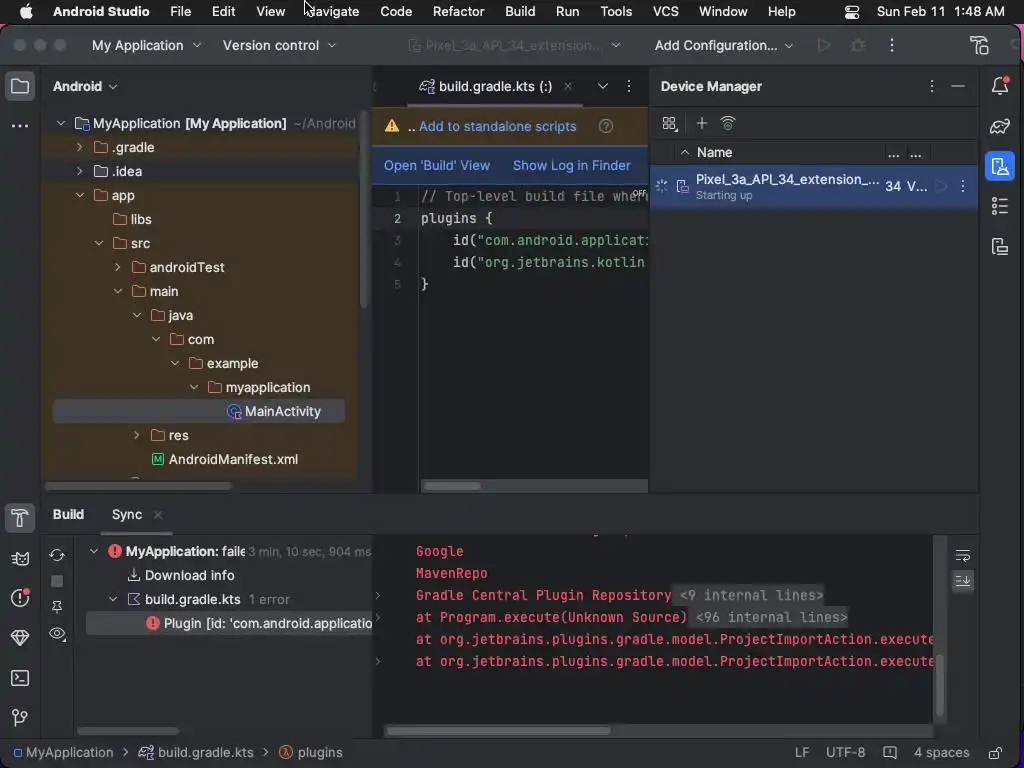This screenshot has height=768, width=1024.
Task: Open Terminal tool window icon
Action: (x=20, y=678)
